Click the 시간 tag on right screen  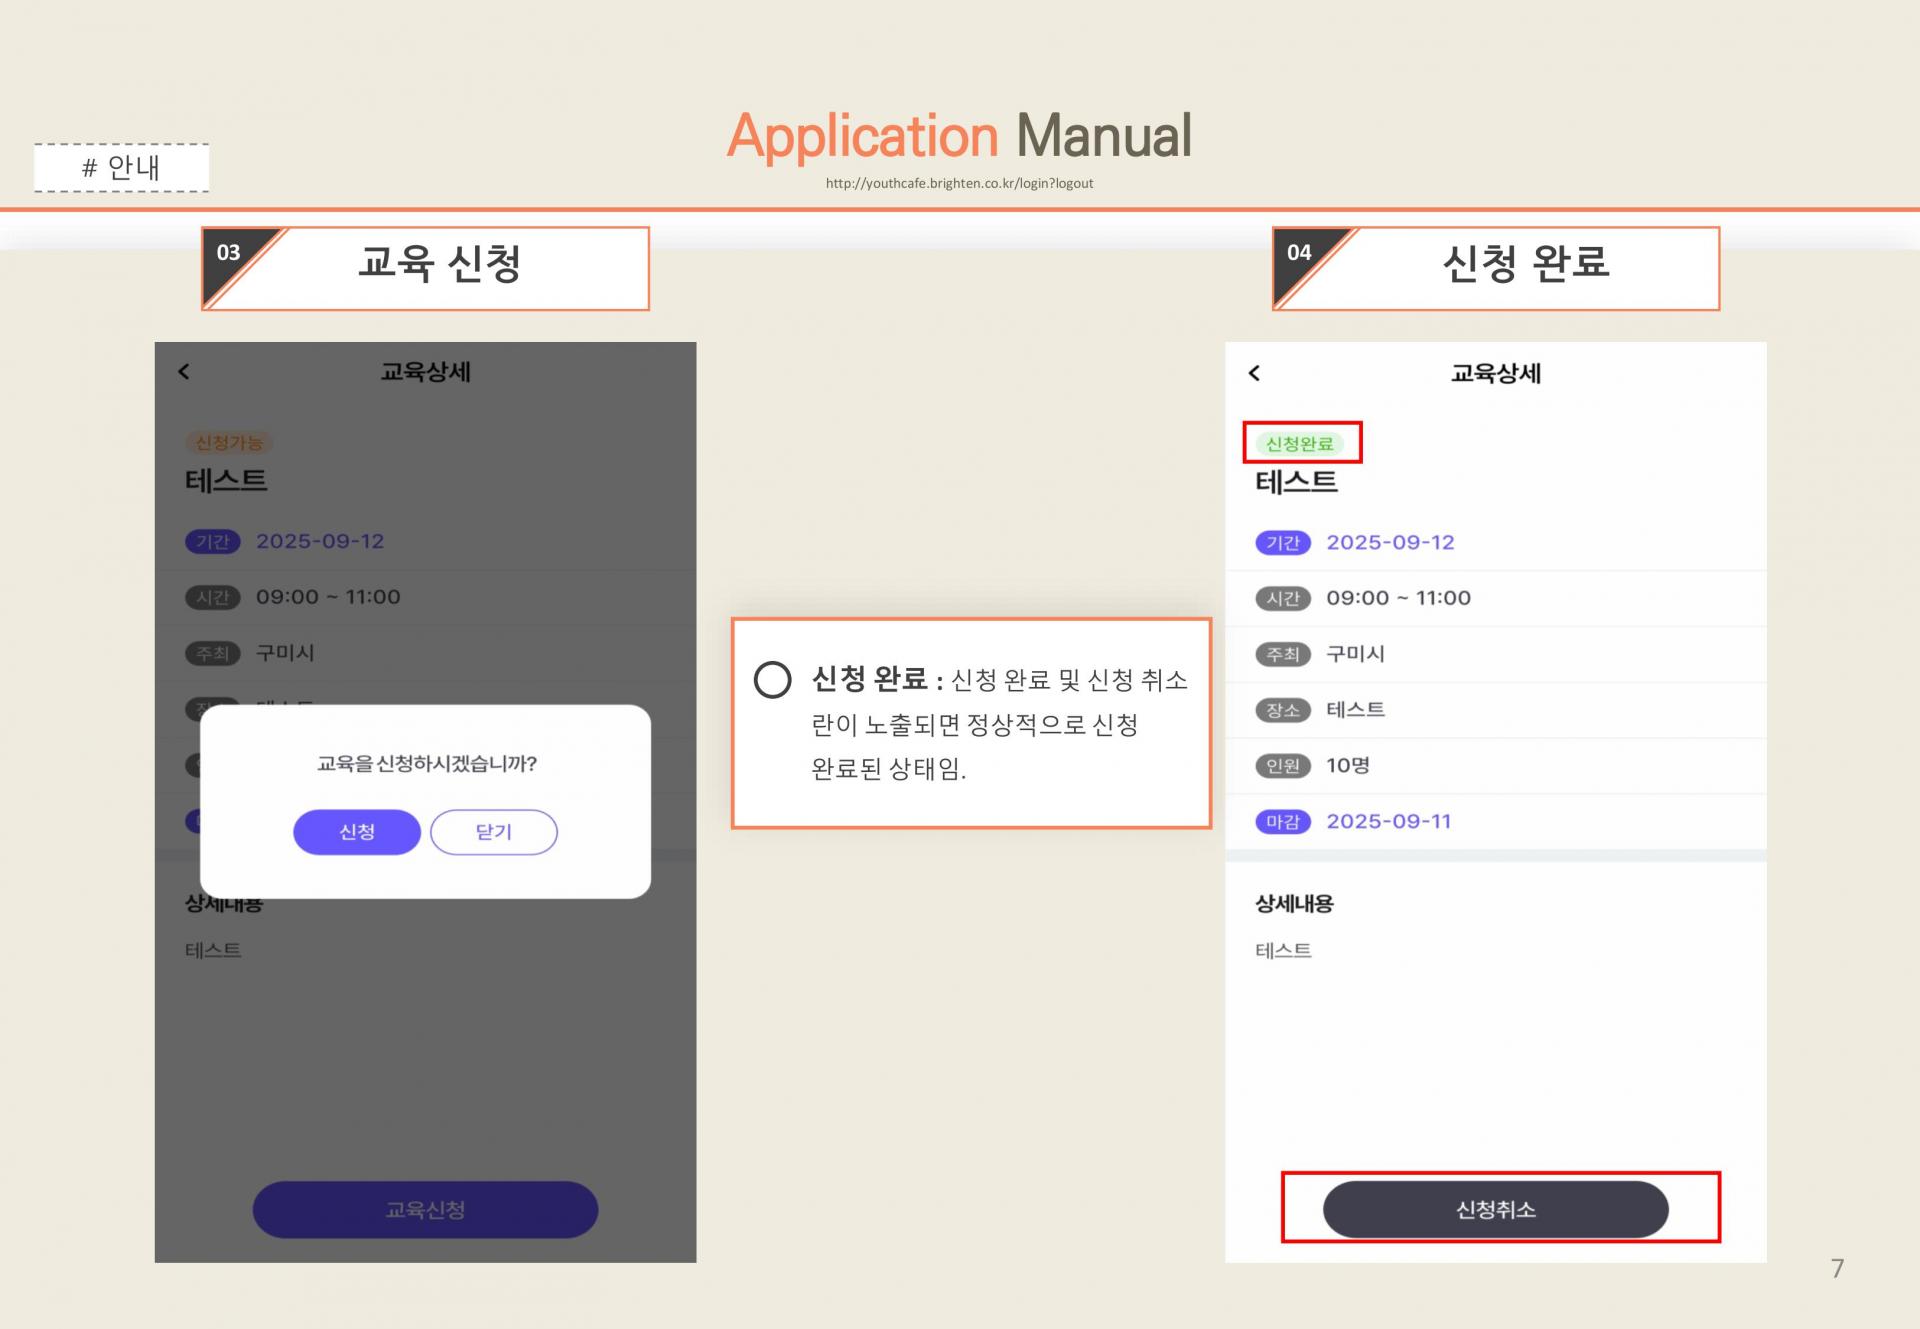pyautogui.click(x=1282, y=598)
